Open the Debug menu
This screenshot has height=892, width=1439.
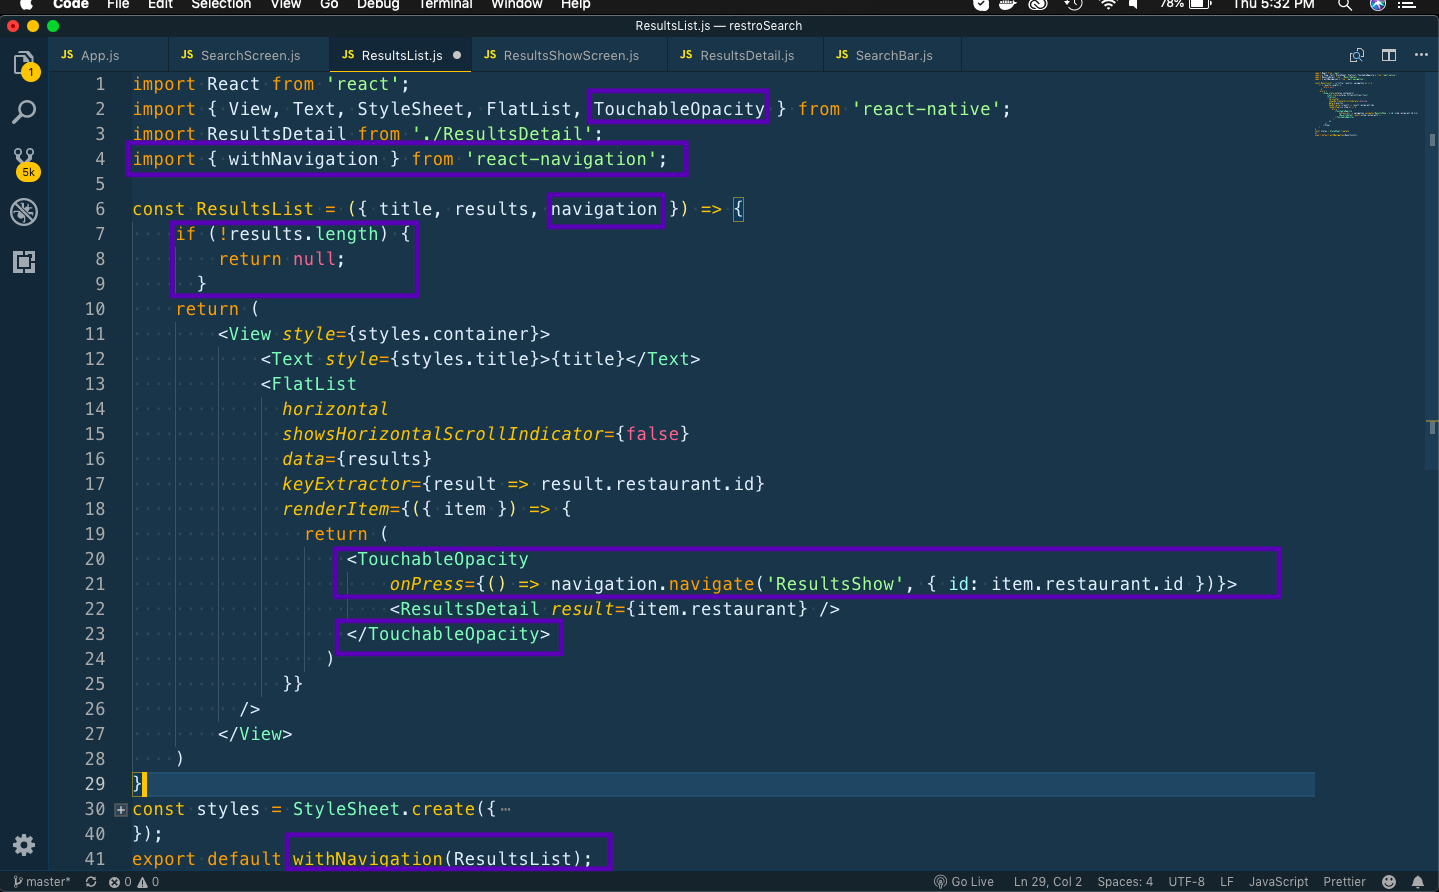(x=378, y=5)
